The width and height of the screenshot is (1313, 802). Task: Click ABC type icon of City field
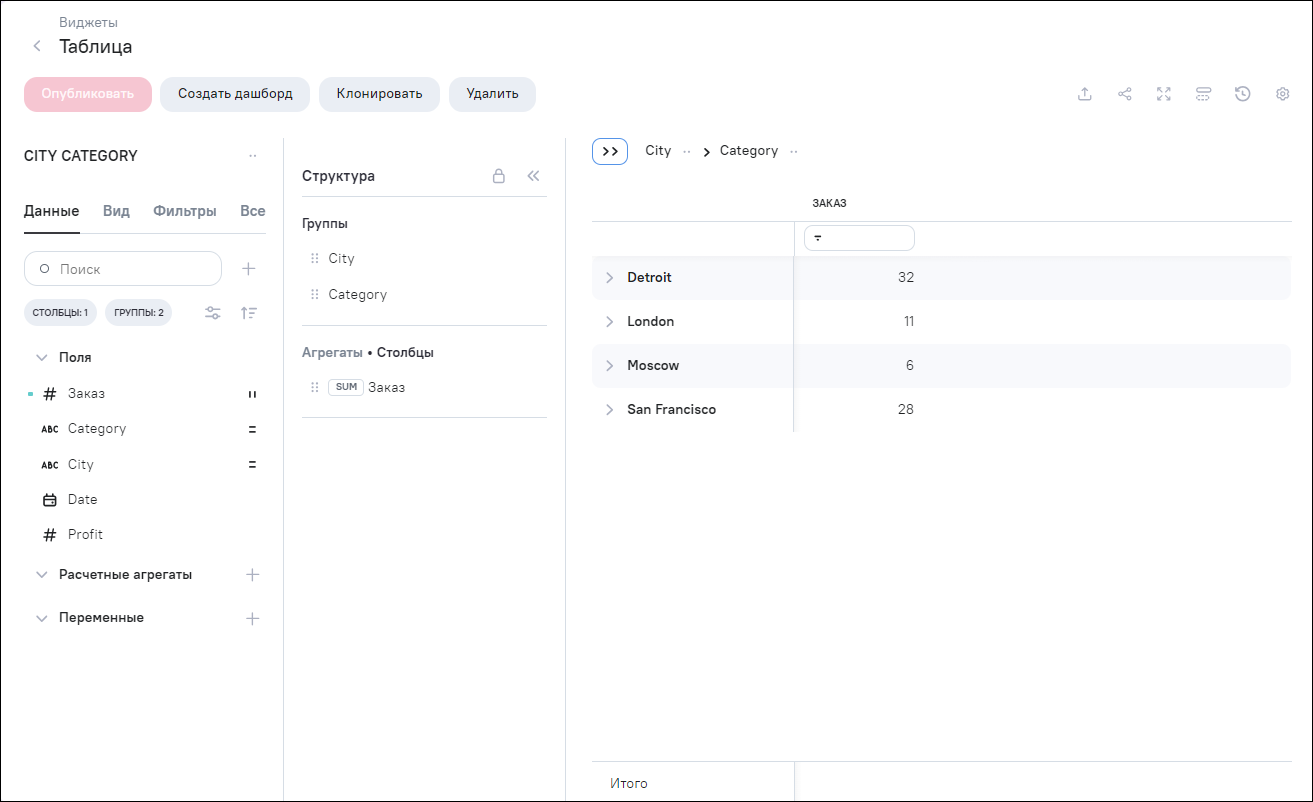tap(50, 465)
